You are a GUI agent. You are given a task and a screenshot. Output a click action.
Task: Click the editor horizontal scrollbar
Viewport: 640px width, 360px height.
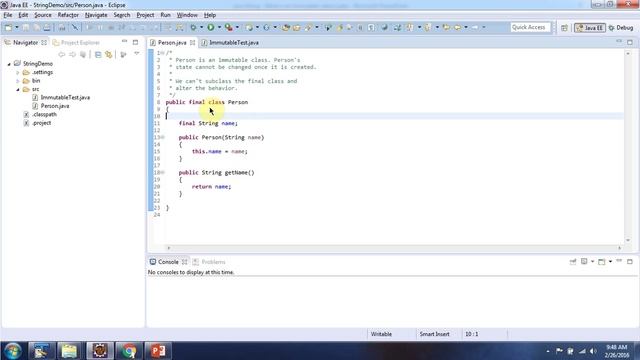[394, 248]
